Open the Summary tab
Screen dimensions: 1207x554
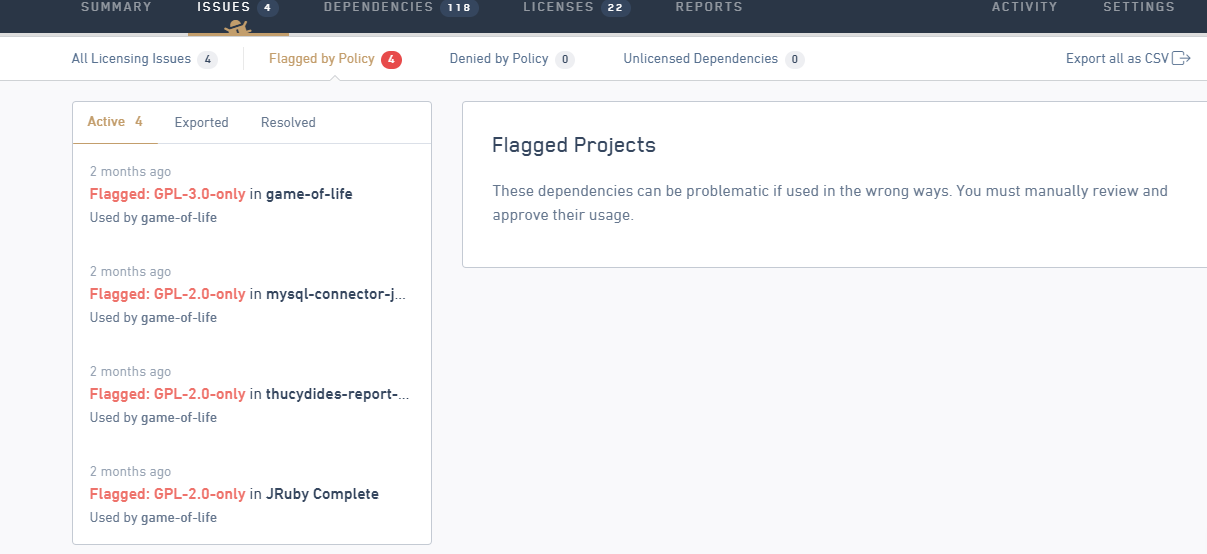click(x=116, y=7)
